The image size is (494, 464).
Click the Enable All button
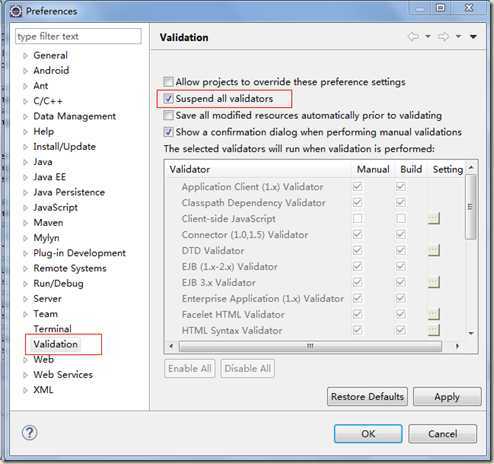tap(190, 369)
